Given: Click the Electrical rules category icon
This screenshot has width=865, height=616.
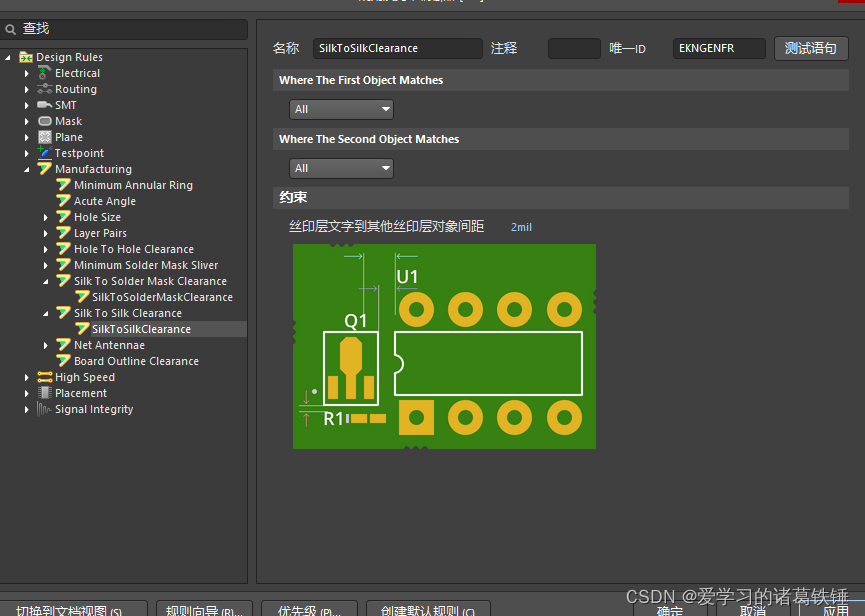Looking at the screenshot, I should [45, 73].
